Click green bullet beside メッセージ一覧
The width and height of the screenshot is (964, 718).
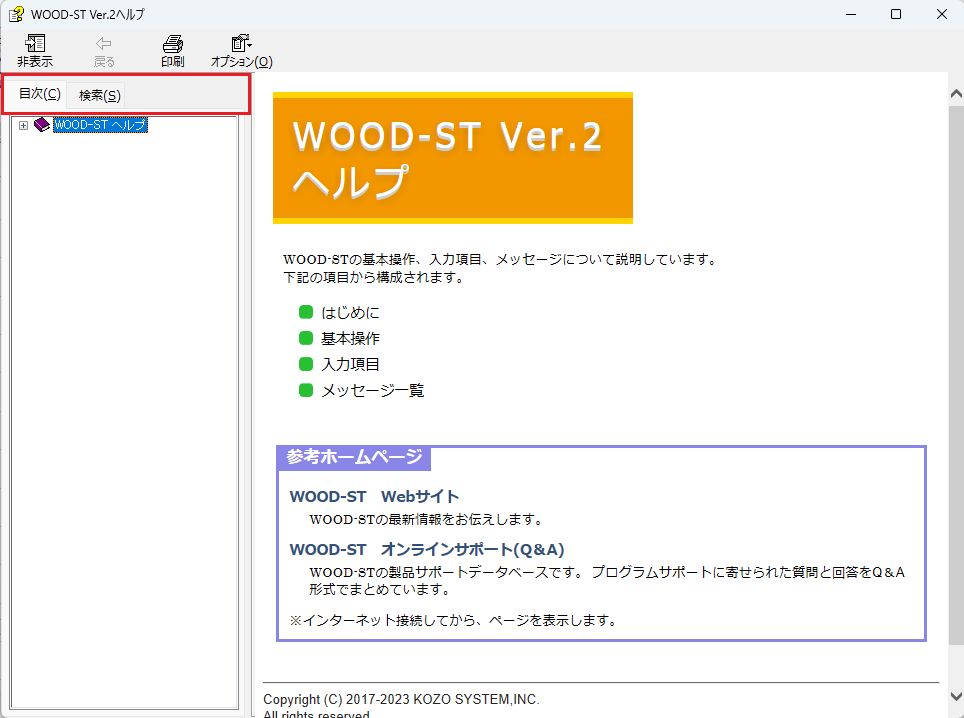306,390
